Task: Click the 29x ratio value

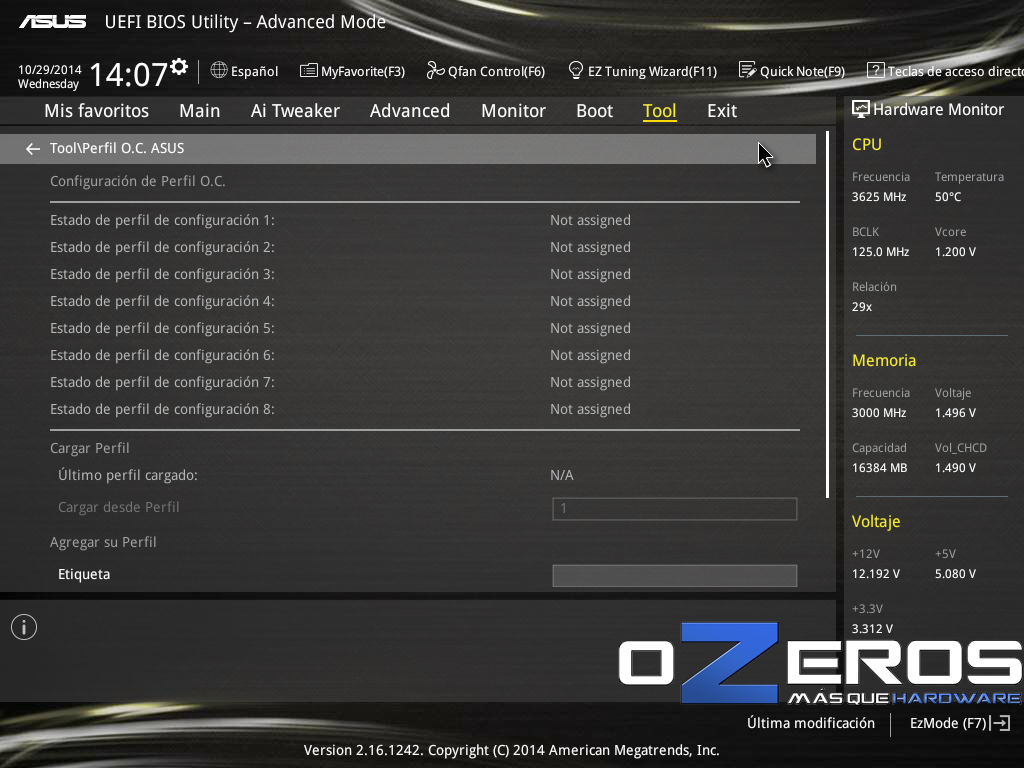Action: [x=862, y=307]
